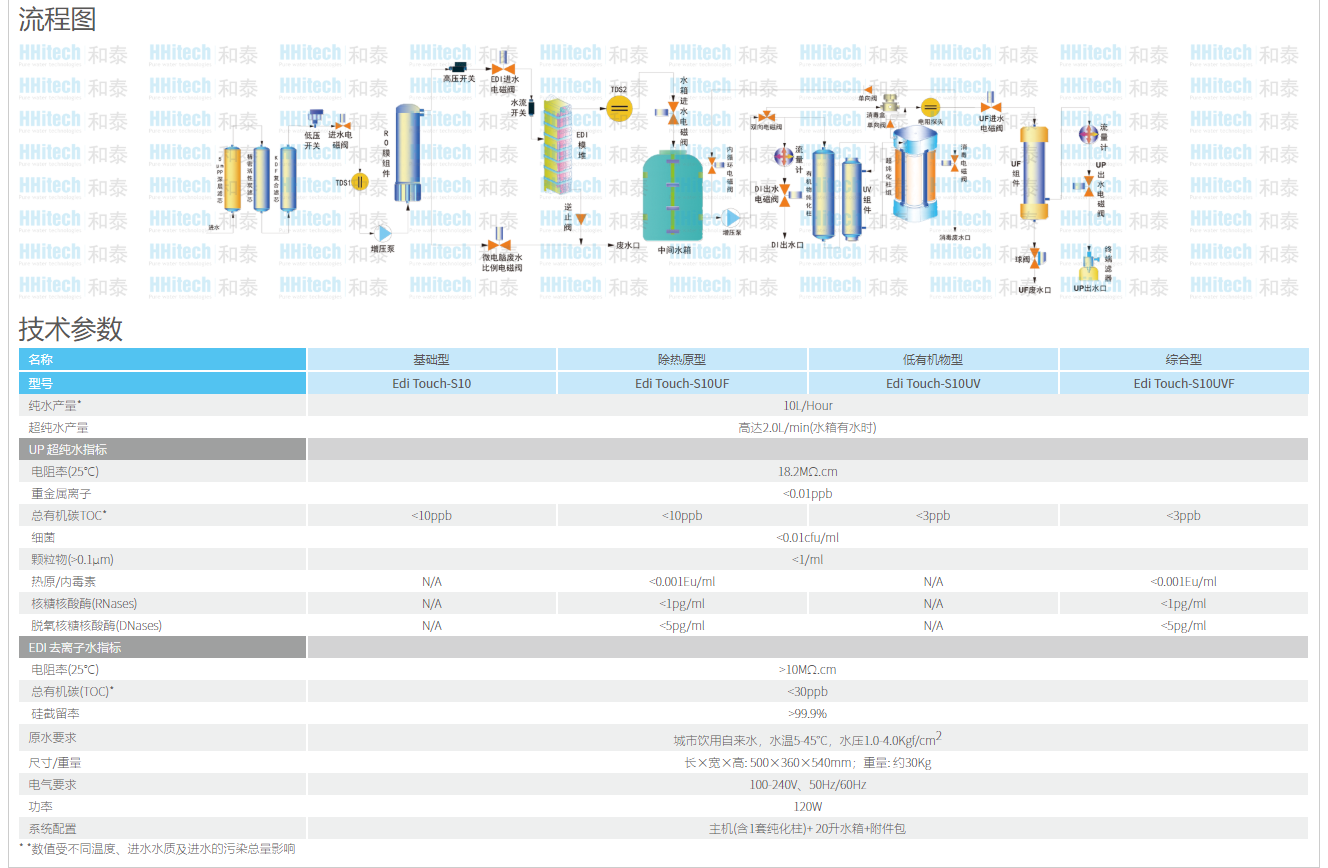Click the PP deep filter cartridge icon
1328x868 pixels.
click(232, 178)
